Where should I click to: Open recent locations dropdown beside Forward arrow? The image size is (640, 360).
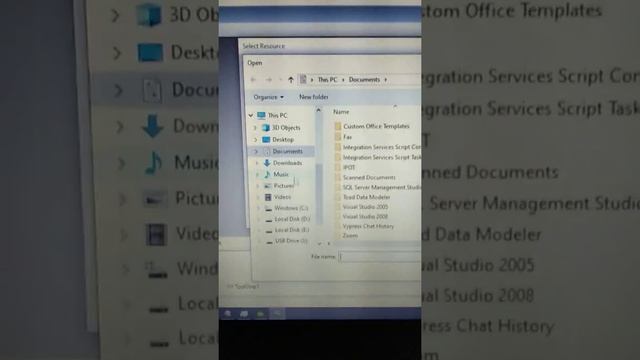[280, 80]
